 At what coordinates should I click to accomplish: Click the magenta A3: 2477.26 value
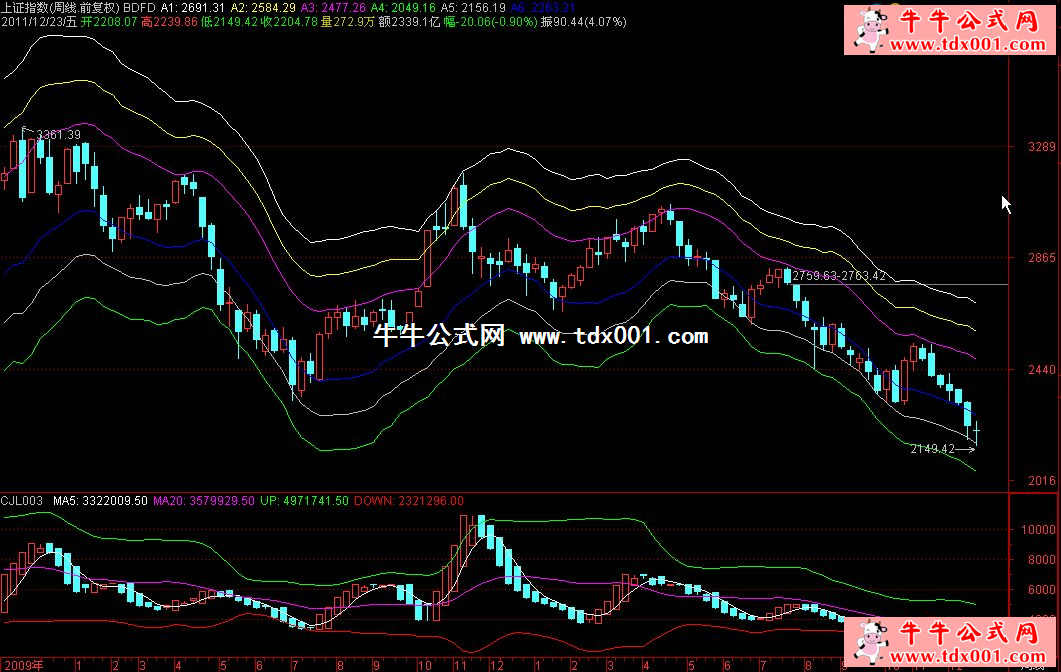point(333,8)
